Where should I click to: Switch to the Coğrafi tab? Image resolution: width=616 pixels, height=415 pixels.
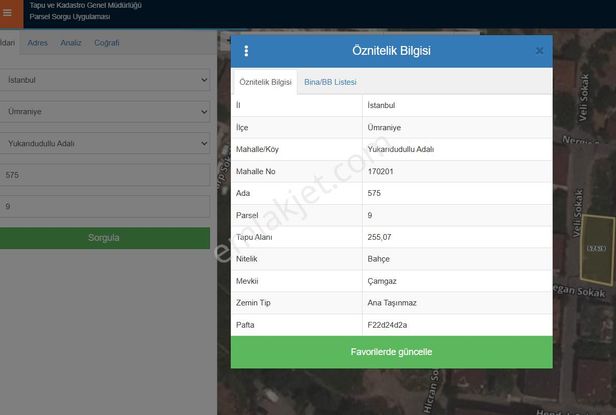107,43
